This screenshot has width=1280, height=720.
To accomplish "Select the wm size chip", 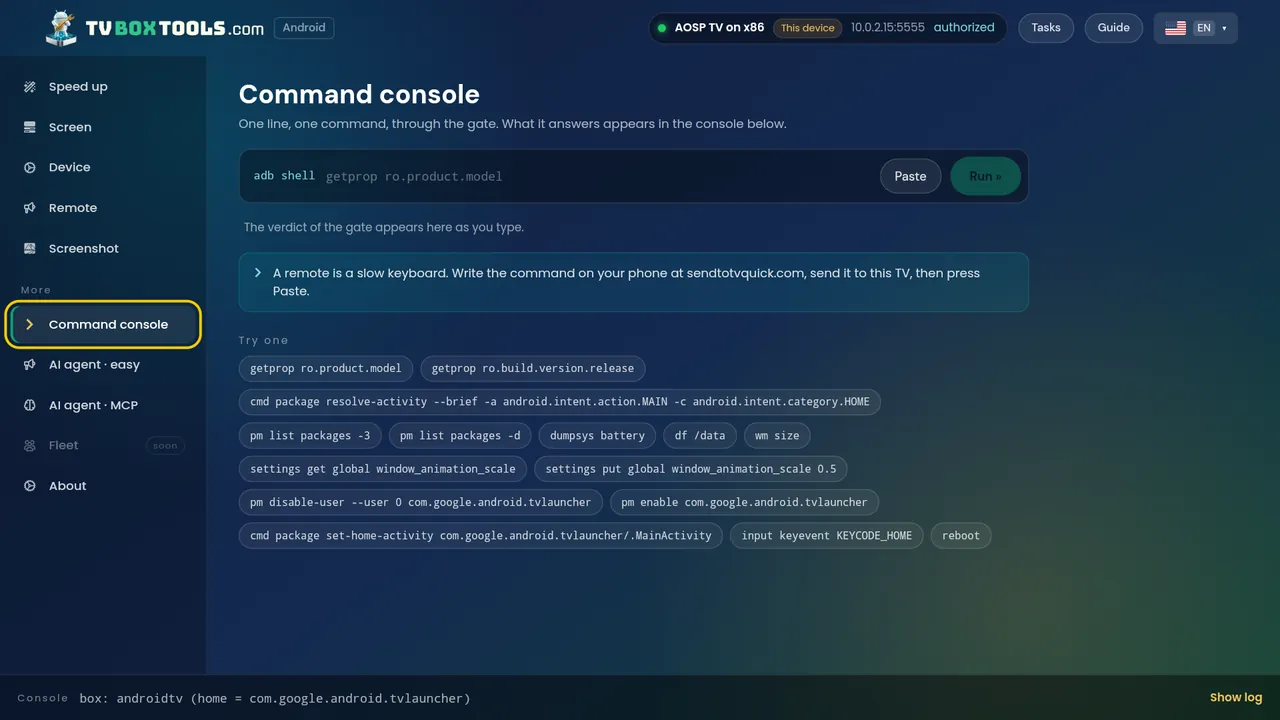I will 777,436.
